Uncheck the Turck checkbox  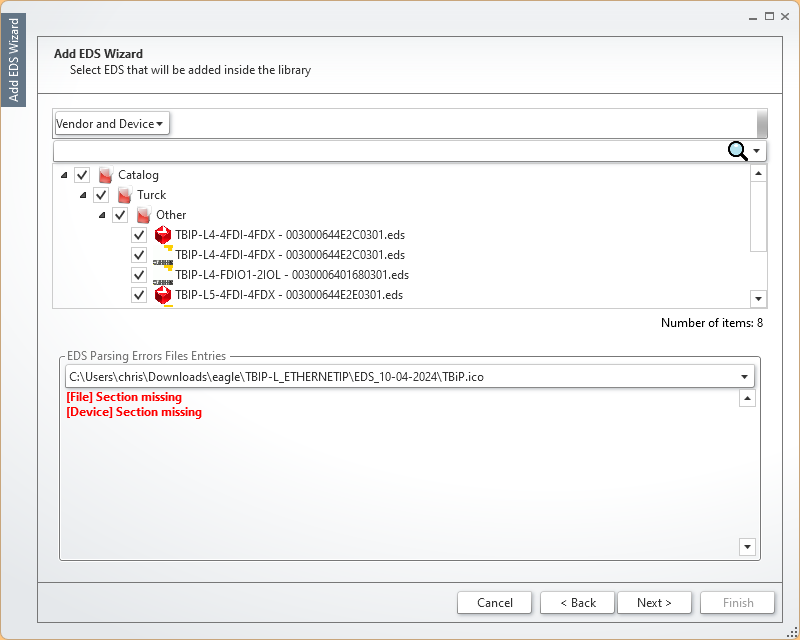point(101,195)
